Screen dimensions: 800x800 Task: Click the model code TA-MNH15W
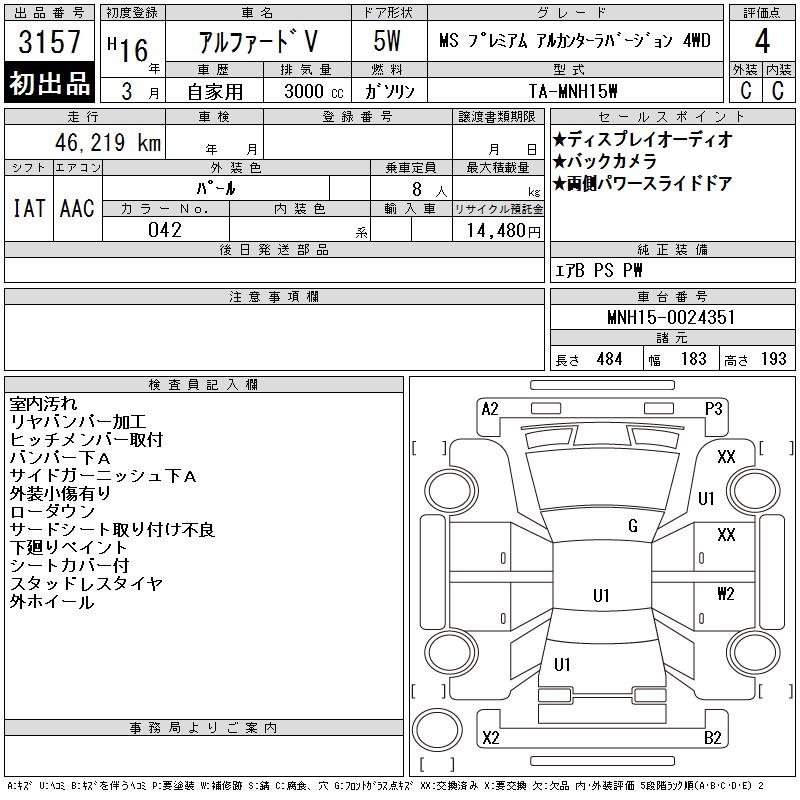point(573,91)
